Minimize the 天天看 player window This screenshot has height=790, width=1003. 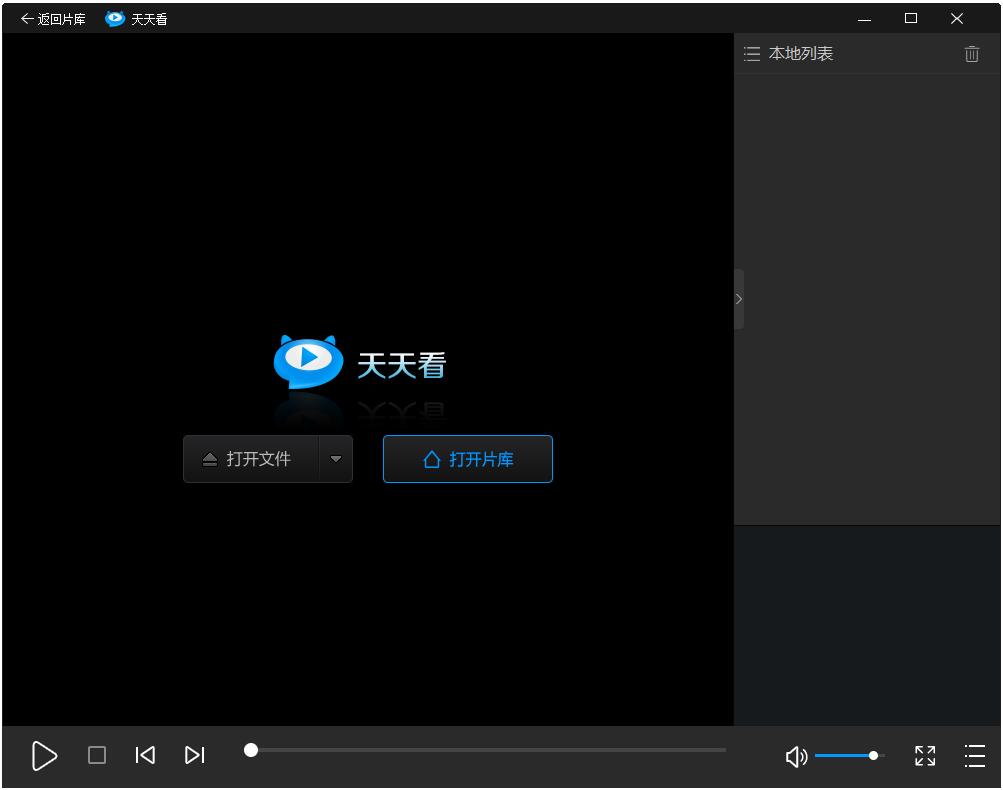coord(864,19)
